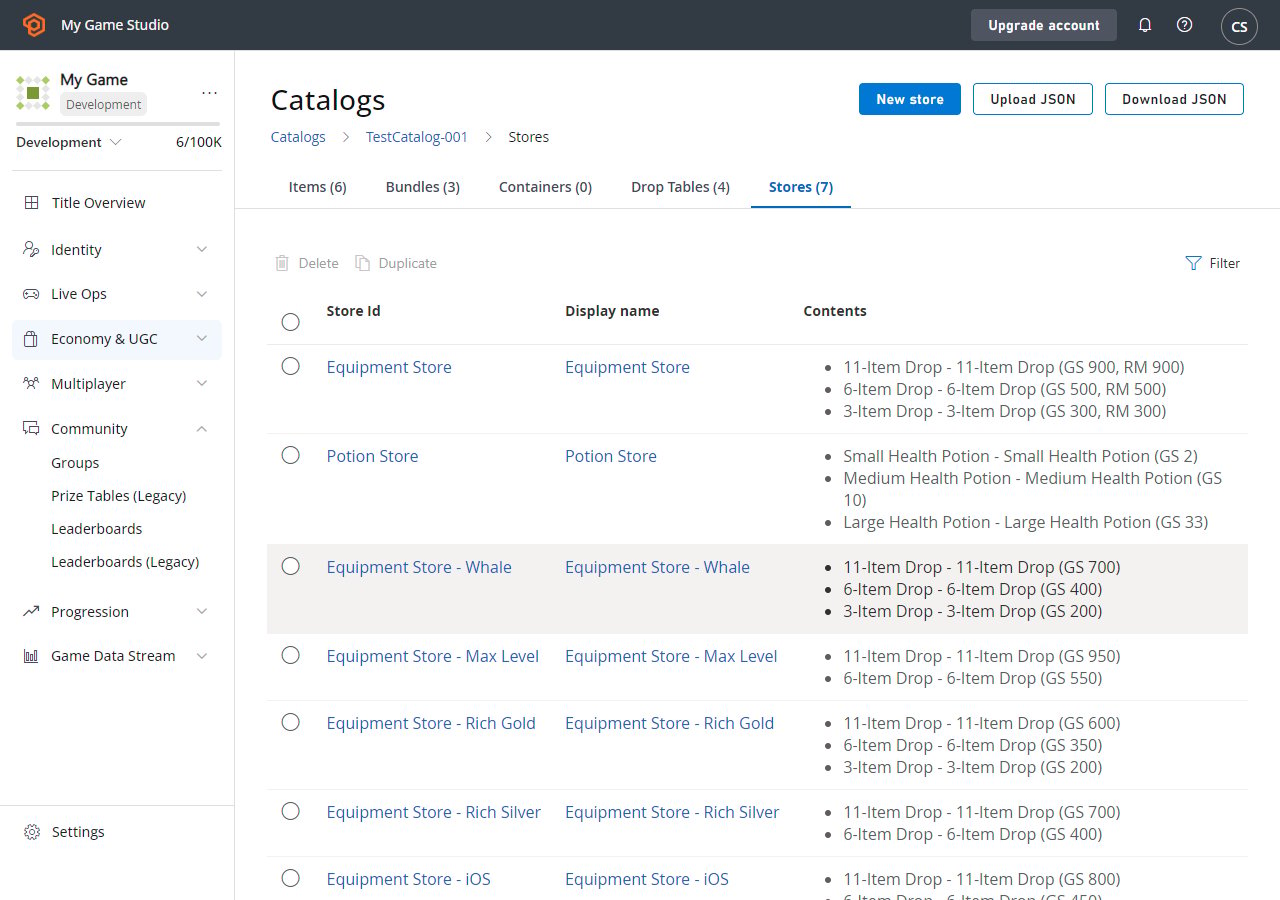This screenshot has height=900, width=1280.
Task: Switch to the Bundles (3) tab
Action: (x=423, y=187)
